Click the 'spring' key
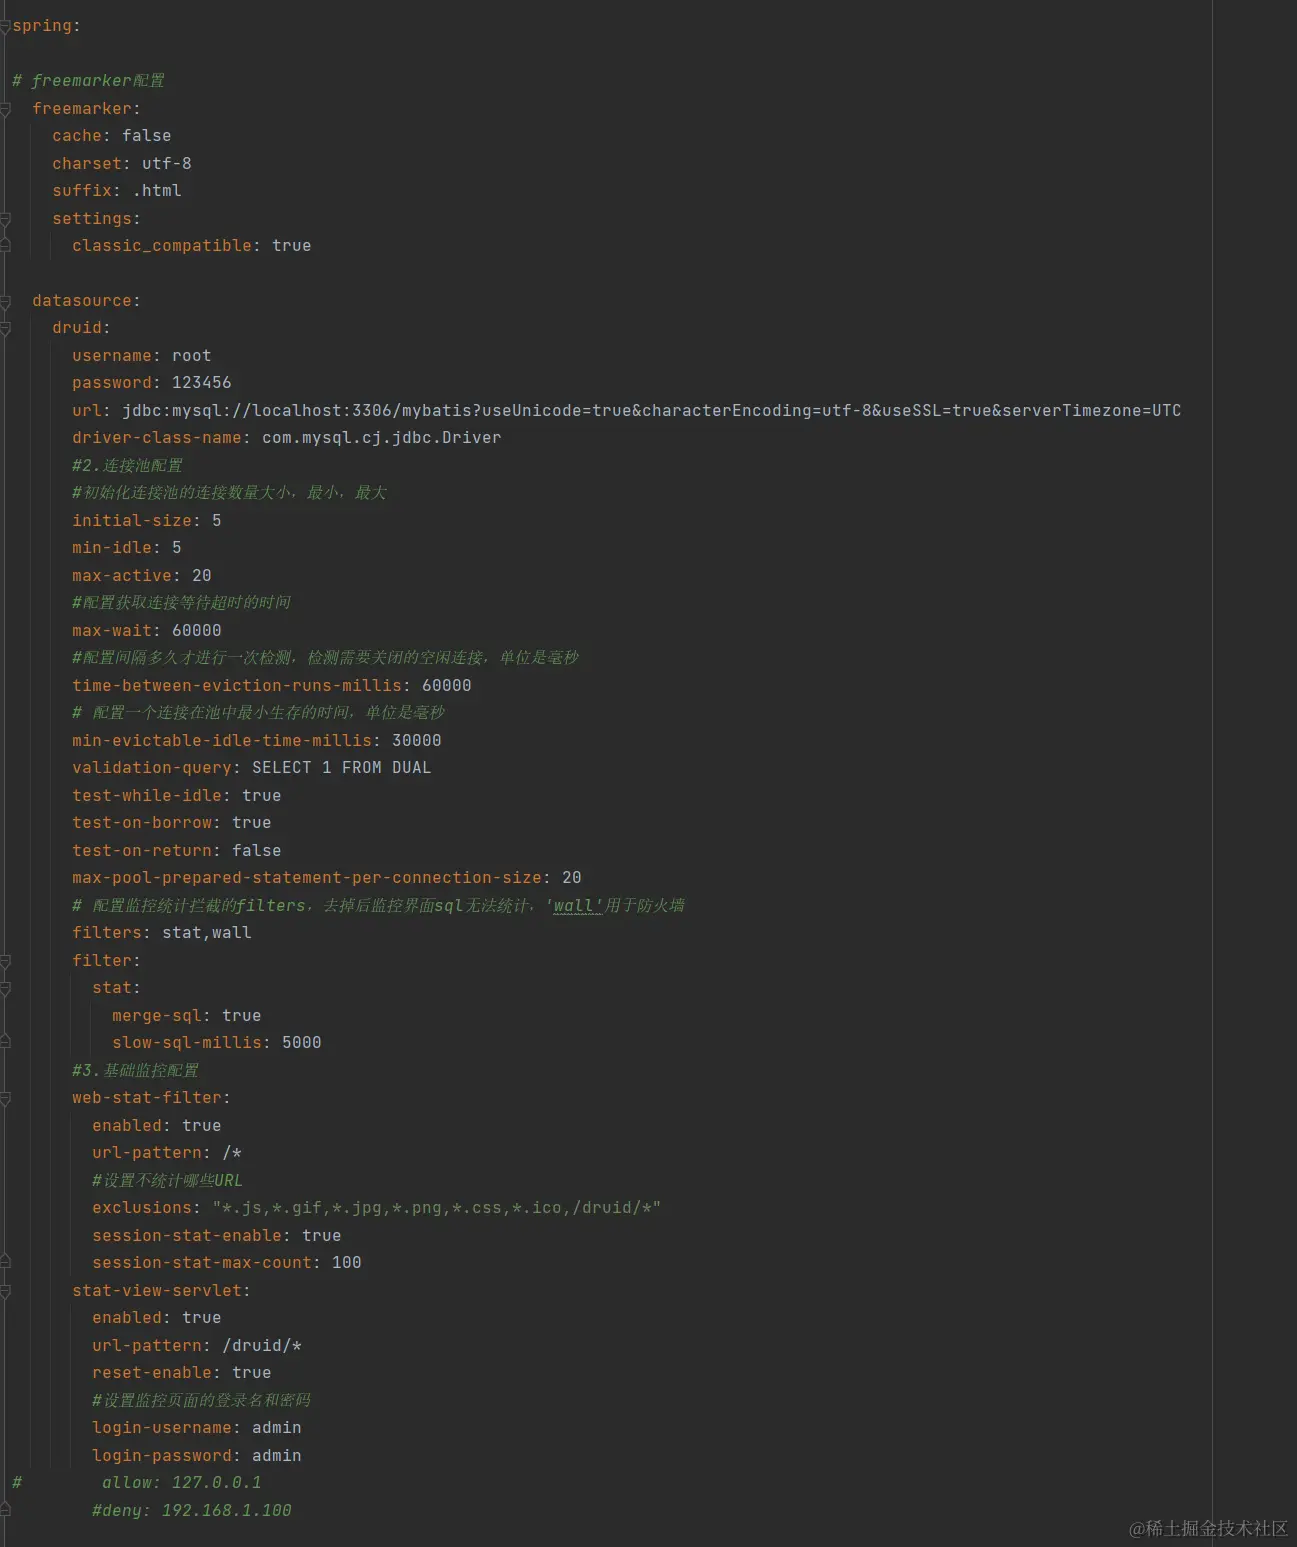 click(42, 26)
